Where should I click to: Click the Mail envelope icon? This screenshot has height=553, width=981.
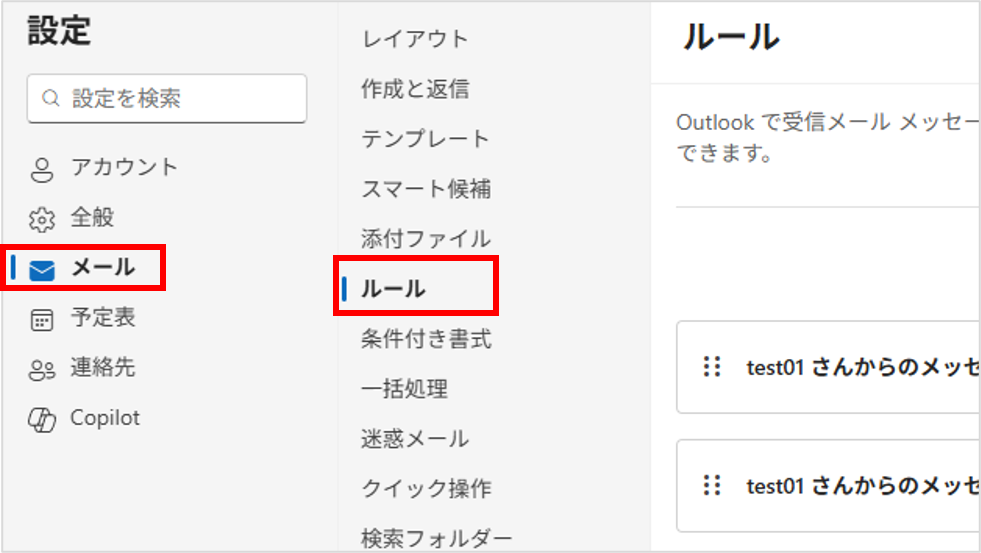[42, 269]
